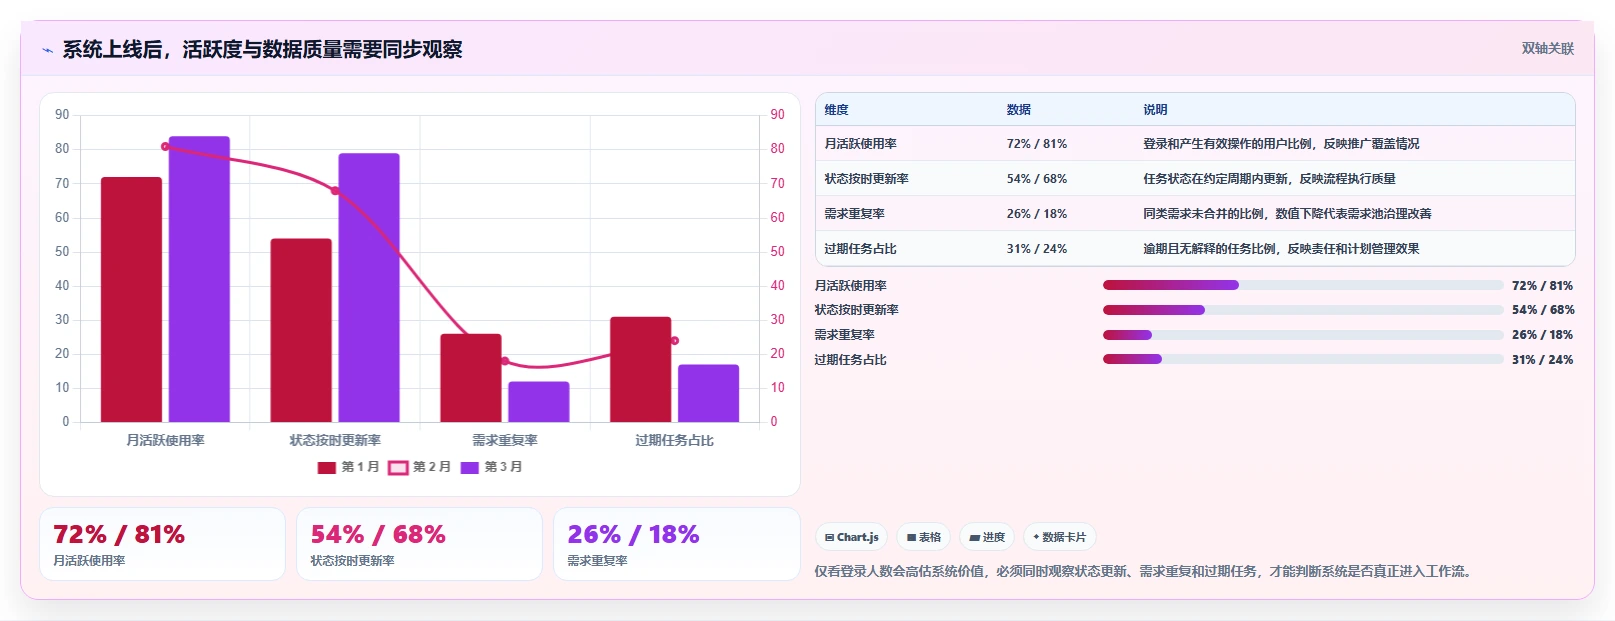Image resolution: width=1615 pixels, height=621 pixels.
Task: Click the 过期任务占比 progress bar
Action: (x=1303, y=359)
